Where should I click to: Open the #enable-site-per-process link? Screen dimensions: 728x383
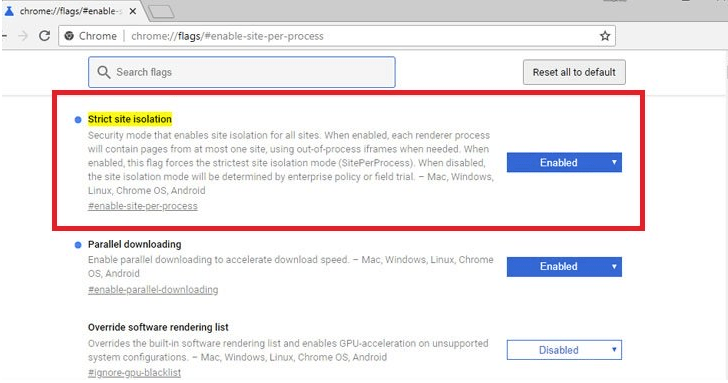[x=143, y=206]
